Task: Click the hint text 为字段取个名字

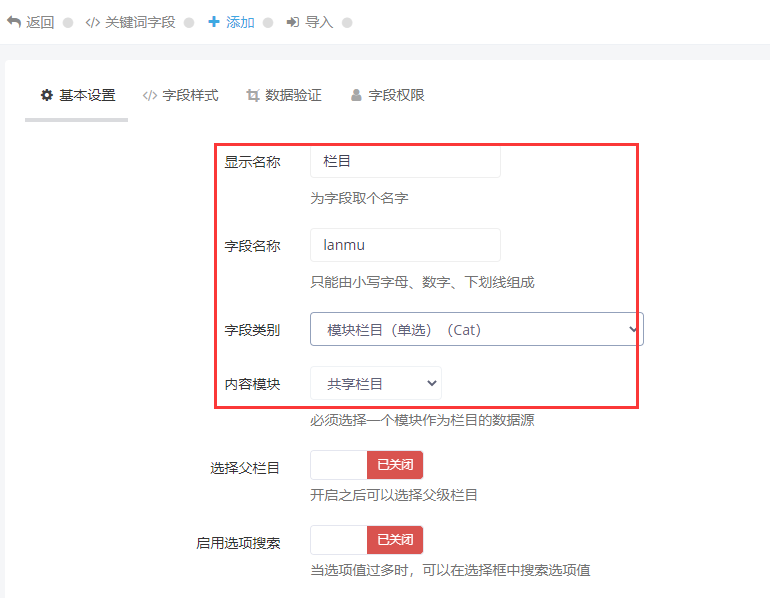Action: coord(359,198)
